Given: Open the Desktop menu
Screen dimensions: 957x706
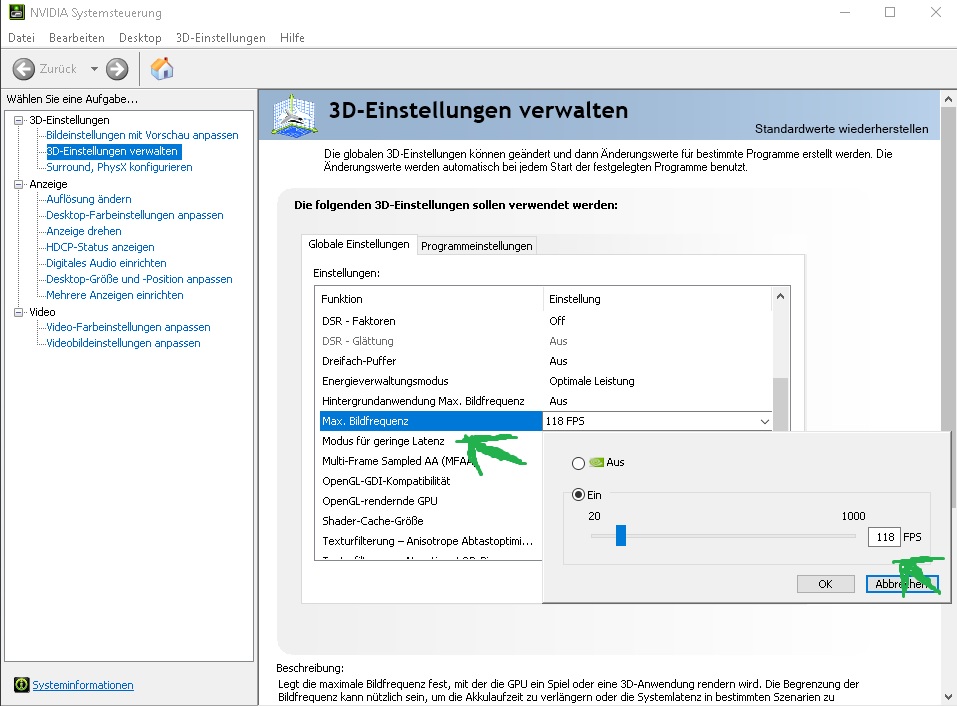Looking at the screenshot, I should pyautogui.click(x=140, y=38).
